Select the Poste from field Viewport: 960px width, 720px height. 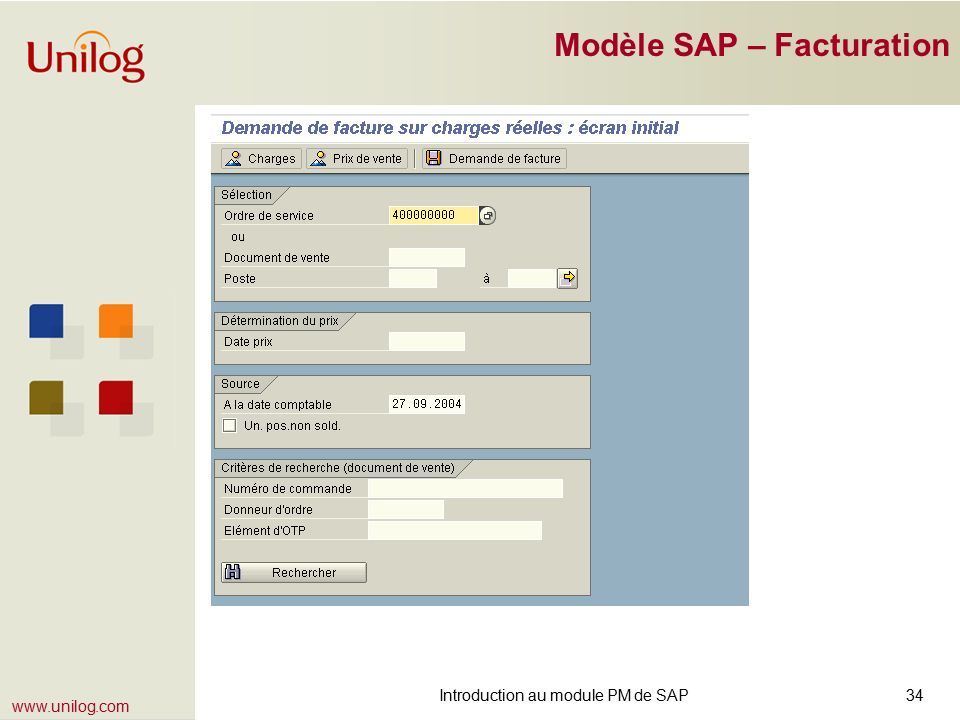coord(413,279)
